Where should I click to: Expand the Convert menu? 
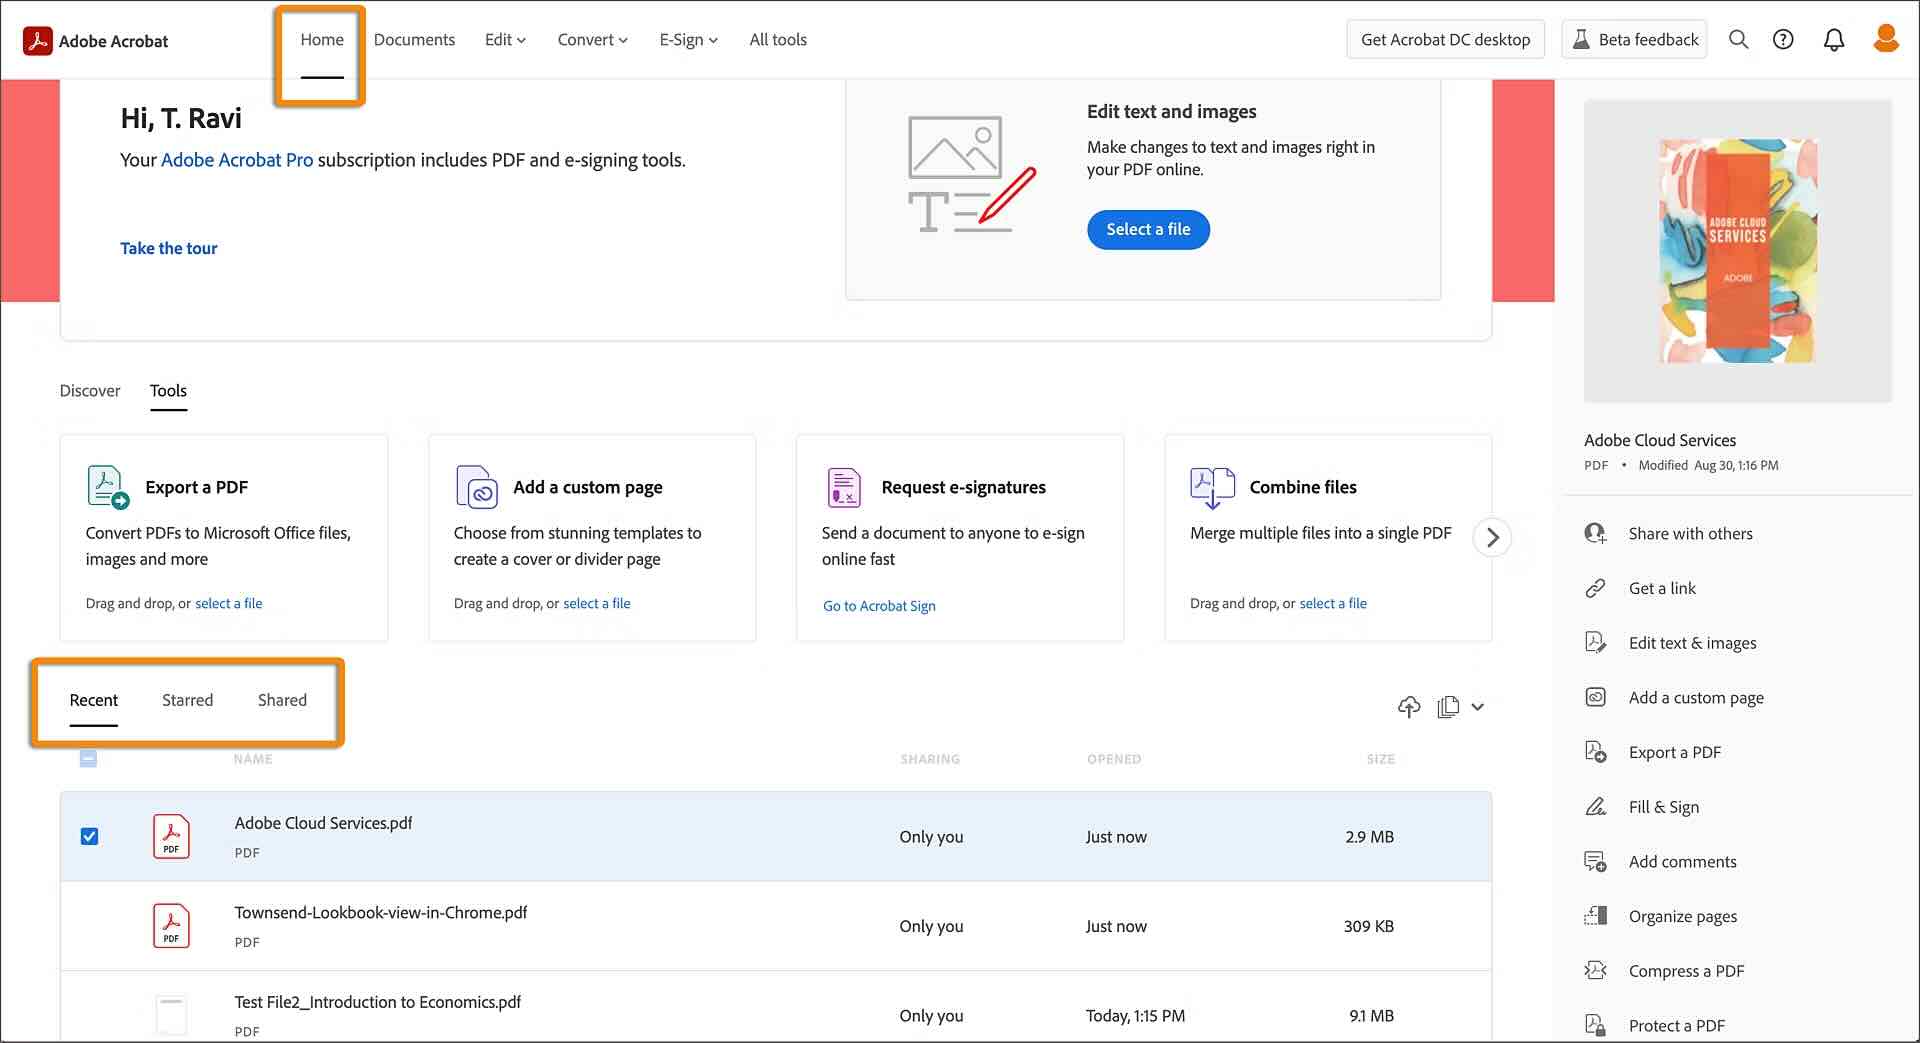pos(592,39)
